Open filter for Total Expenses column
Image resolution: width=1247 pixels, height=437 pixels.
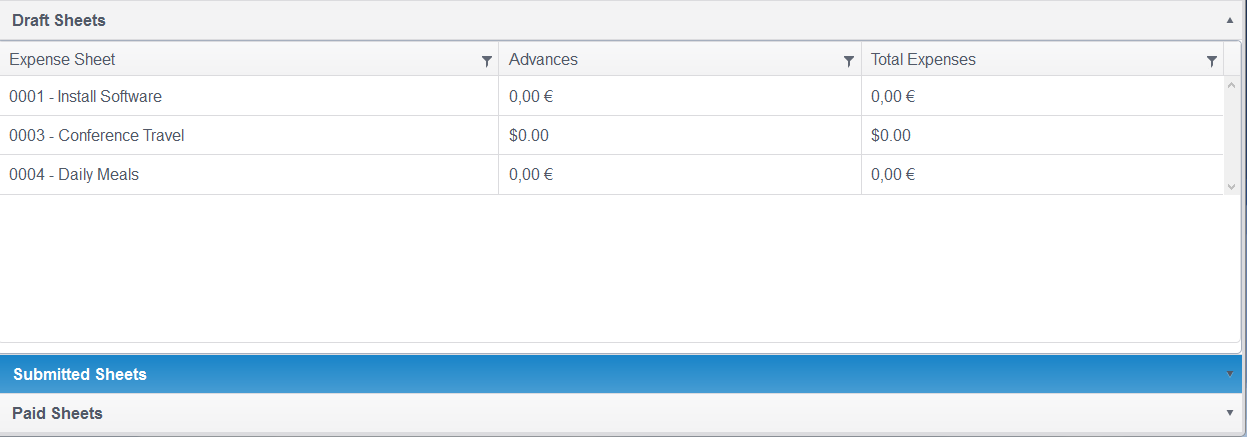[x=1212, y=61]
